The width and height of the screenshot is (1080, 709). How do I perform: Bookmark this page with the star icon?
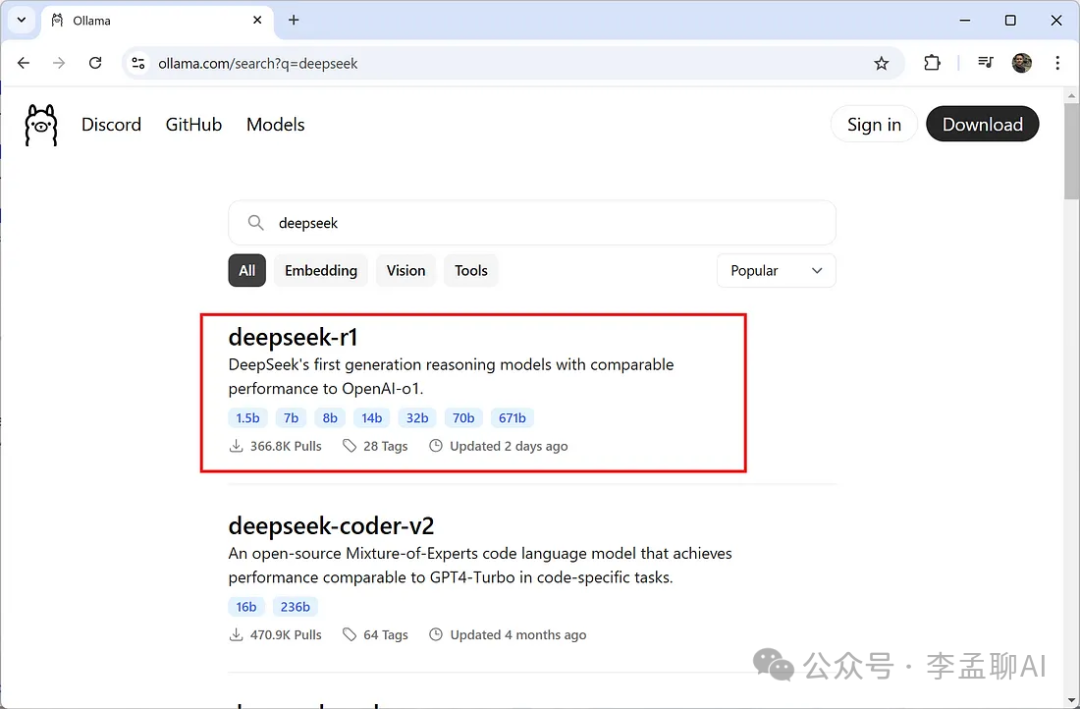pos(881,63)
